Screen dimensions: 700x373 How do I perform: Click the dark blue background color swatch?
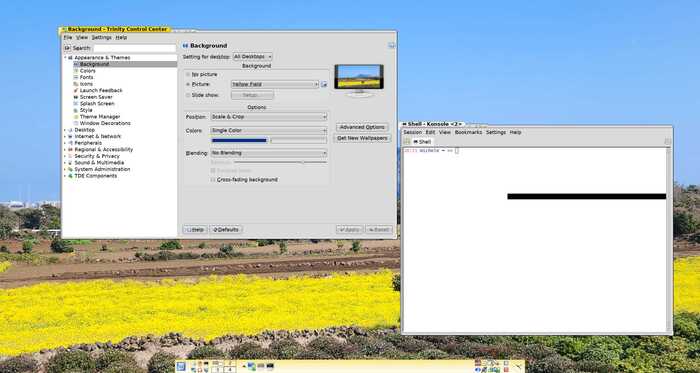[239, 140]
